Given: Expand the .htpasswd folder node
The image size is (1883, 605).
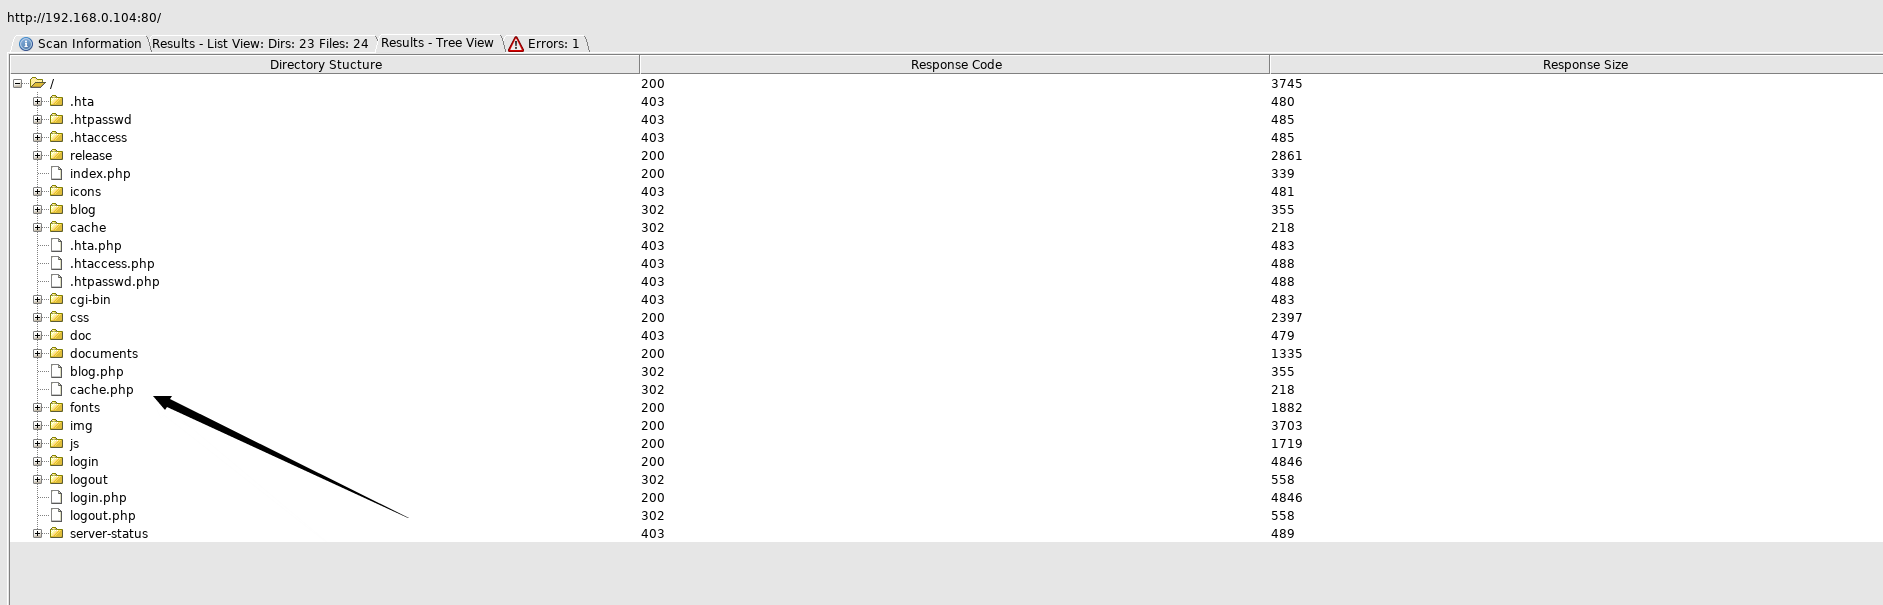Looking at the screenshot, I should pos(38,119).
